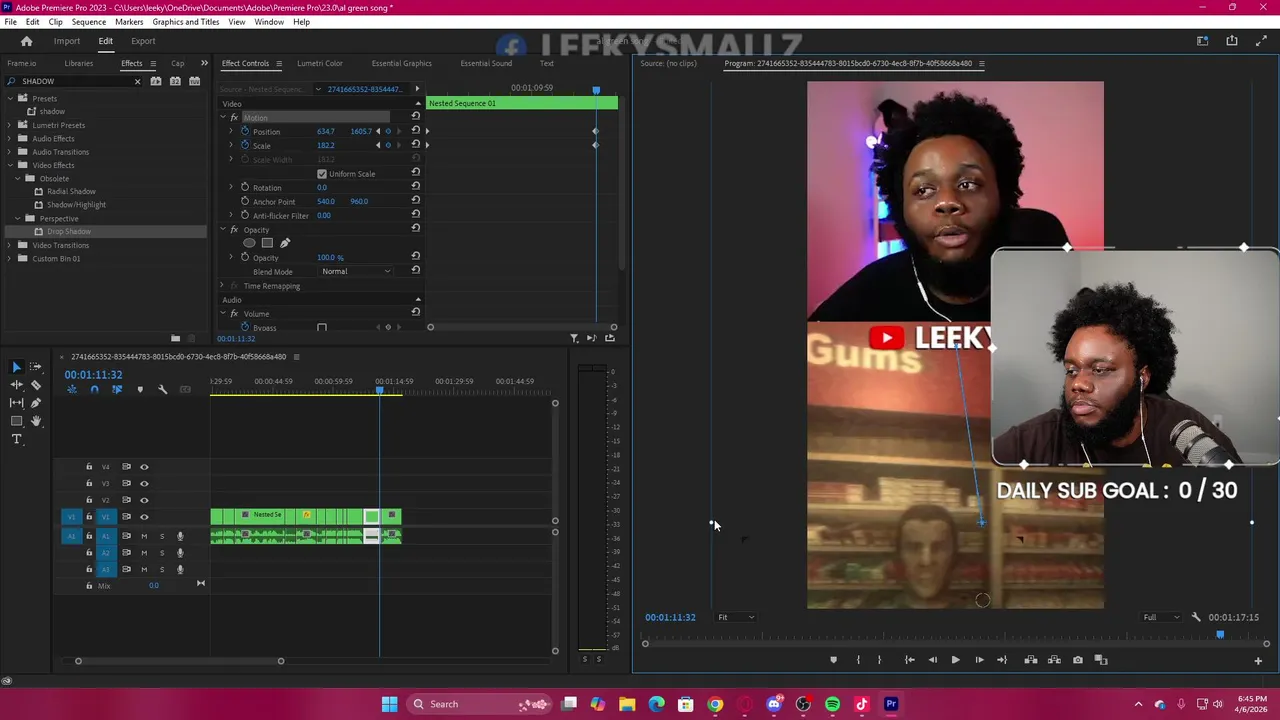Select the Selection tool arrow
This screenshot has width=1280, height=720.
(17, 367)
